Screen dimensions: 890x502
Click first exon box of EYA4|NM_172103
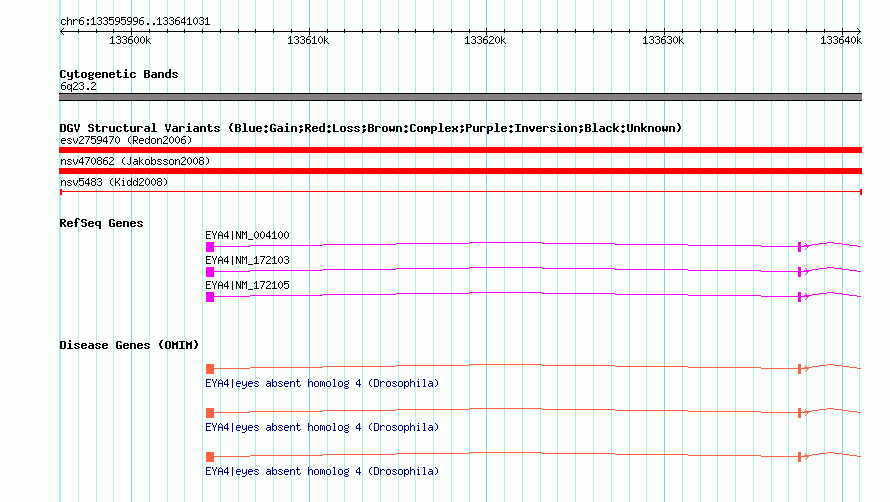coord(210,272)
